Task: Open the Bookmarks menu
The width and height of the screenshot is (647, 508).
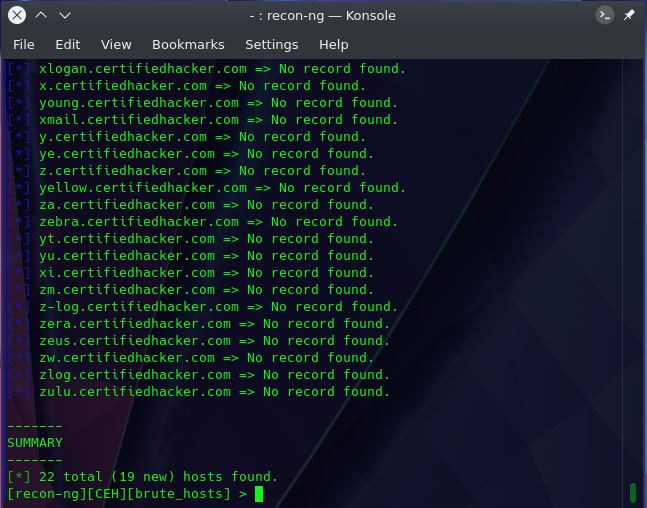Action: pyautogui.click(x=188, y=45)
